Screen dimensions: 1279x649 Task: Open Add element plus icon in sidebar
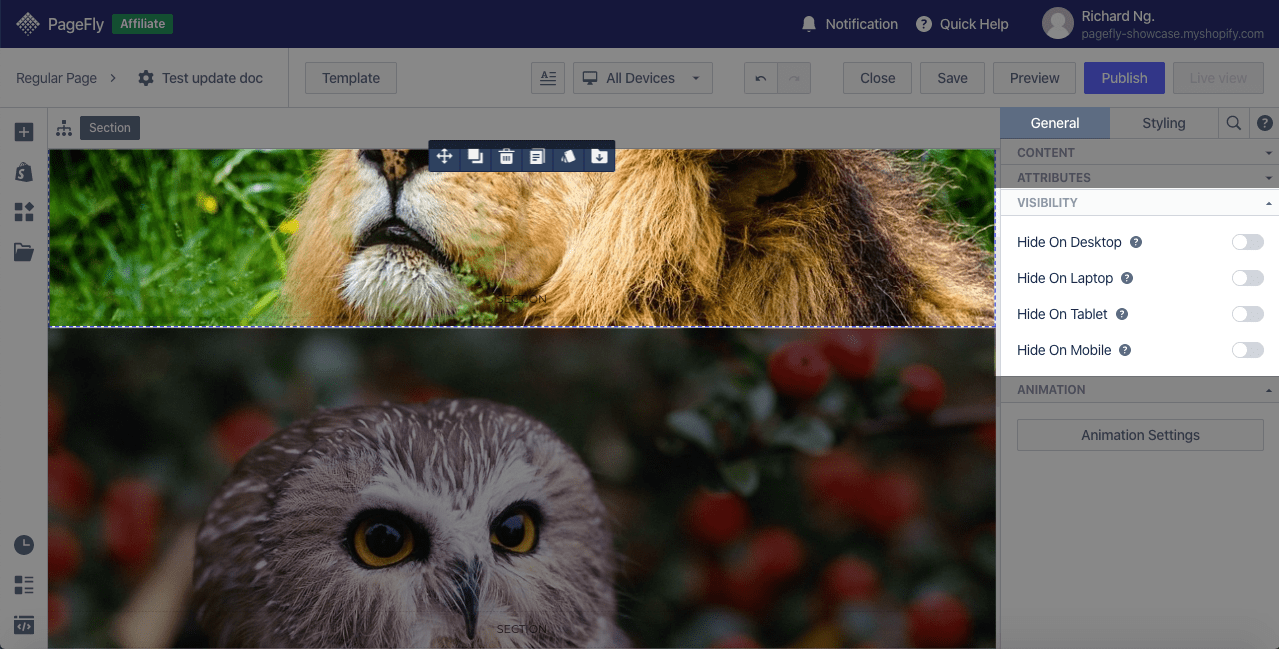pyautogui.click(x=24, y=132)
